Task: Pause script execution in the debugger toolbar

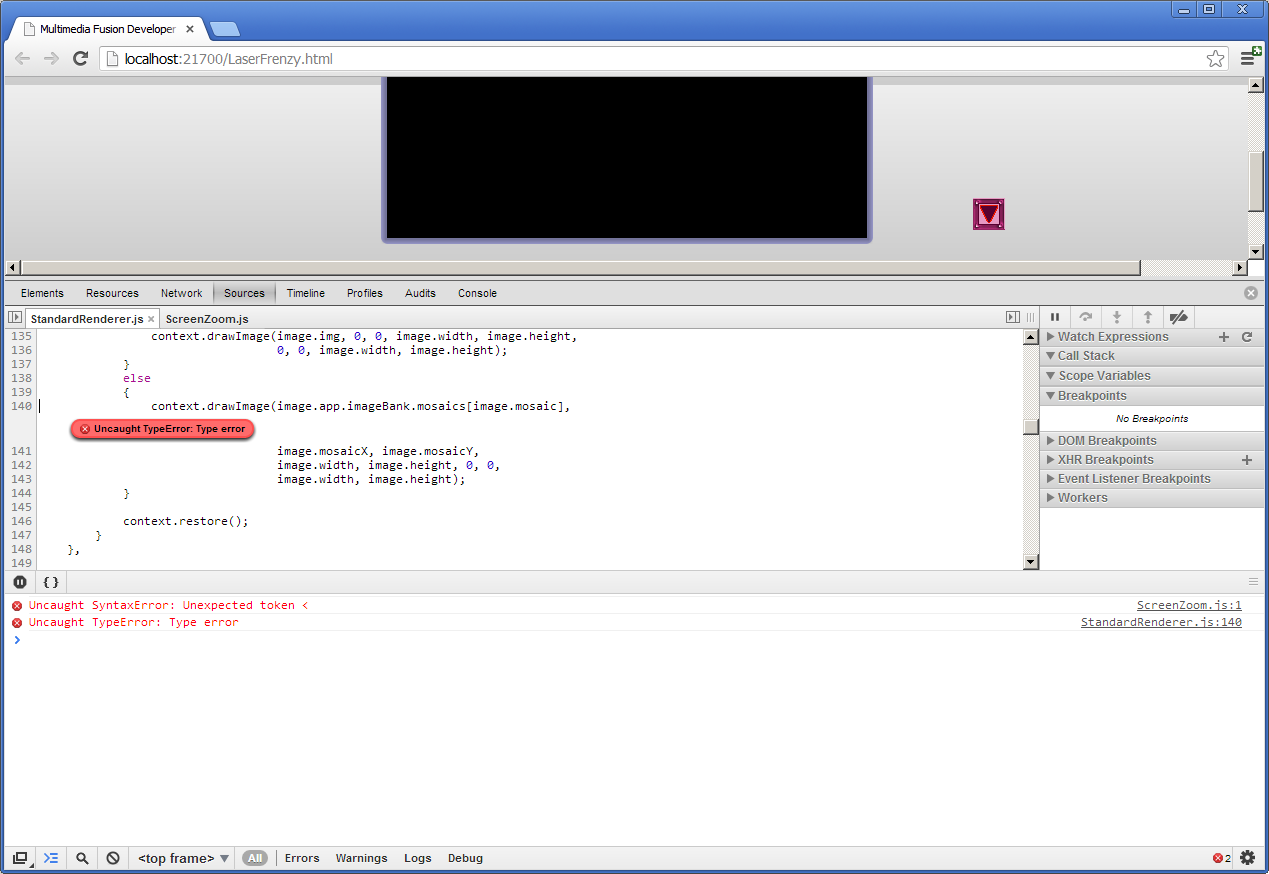Action: click(1055, 317)
